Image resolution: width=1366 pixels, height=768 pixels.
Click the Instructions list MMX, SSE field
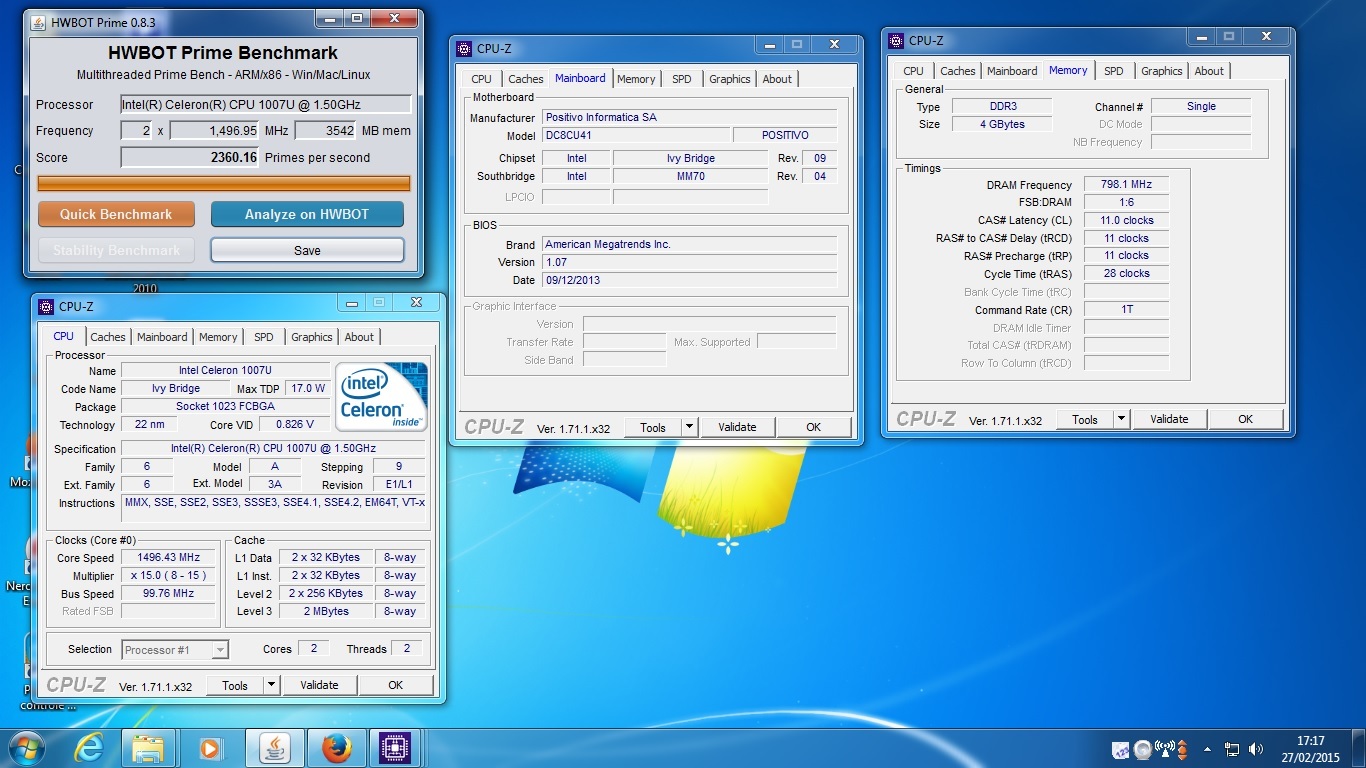(275, 508)
